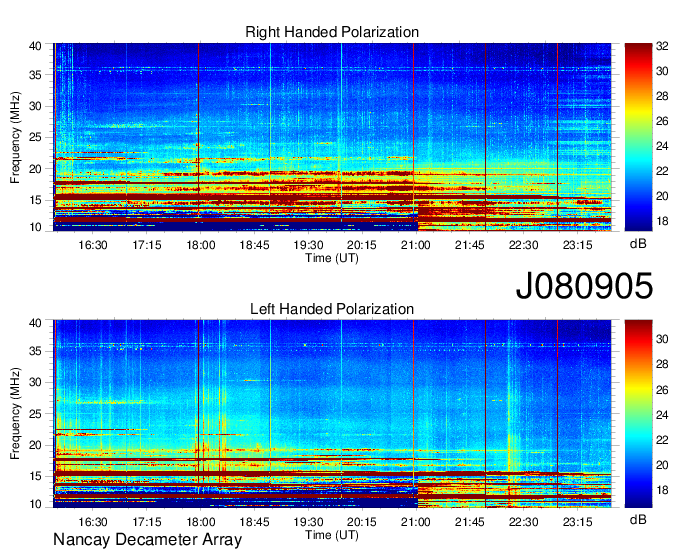Click Time (UT) label under Left Handed plot
The width and height of the screenshot is (680, 552).
(x=332, y=535)
